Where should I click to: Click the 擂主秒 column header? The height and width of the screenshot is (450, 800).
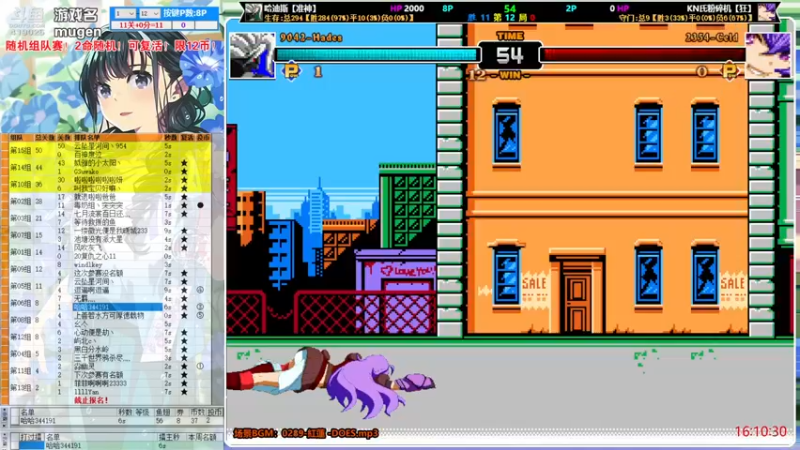coord(169,437)
